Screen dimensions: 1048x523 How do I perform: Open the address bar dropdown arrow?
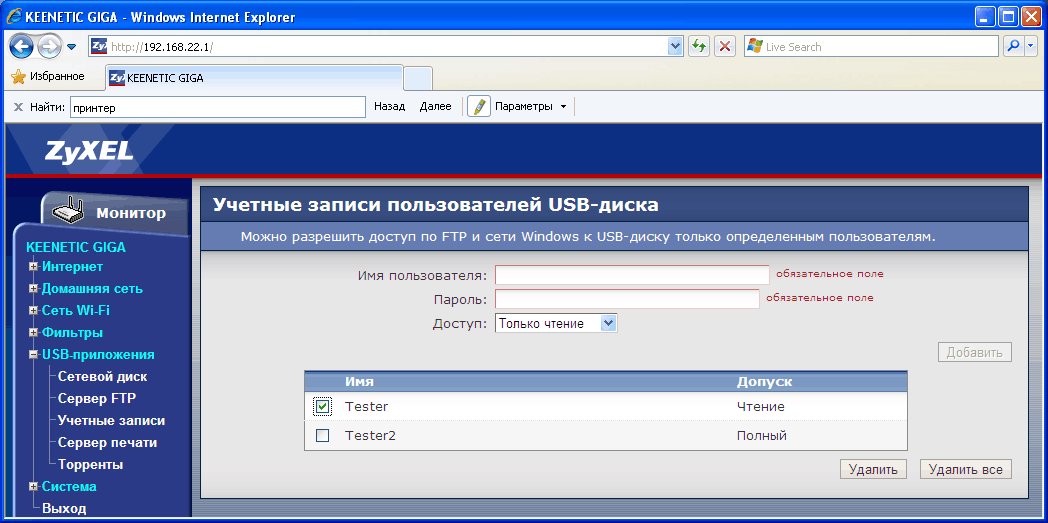click(x=675, y=46)
